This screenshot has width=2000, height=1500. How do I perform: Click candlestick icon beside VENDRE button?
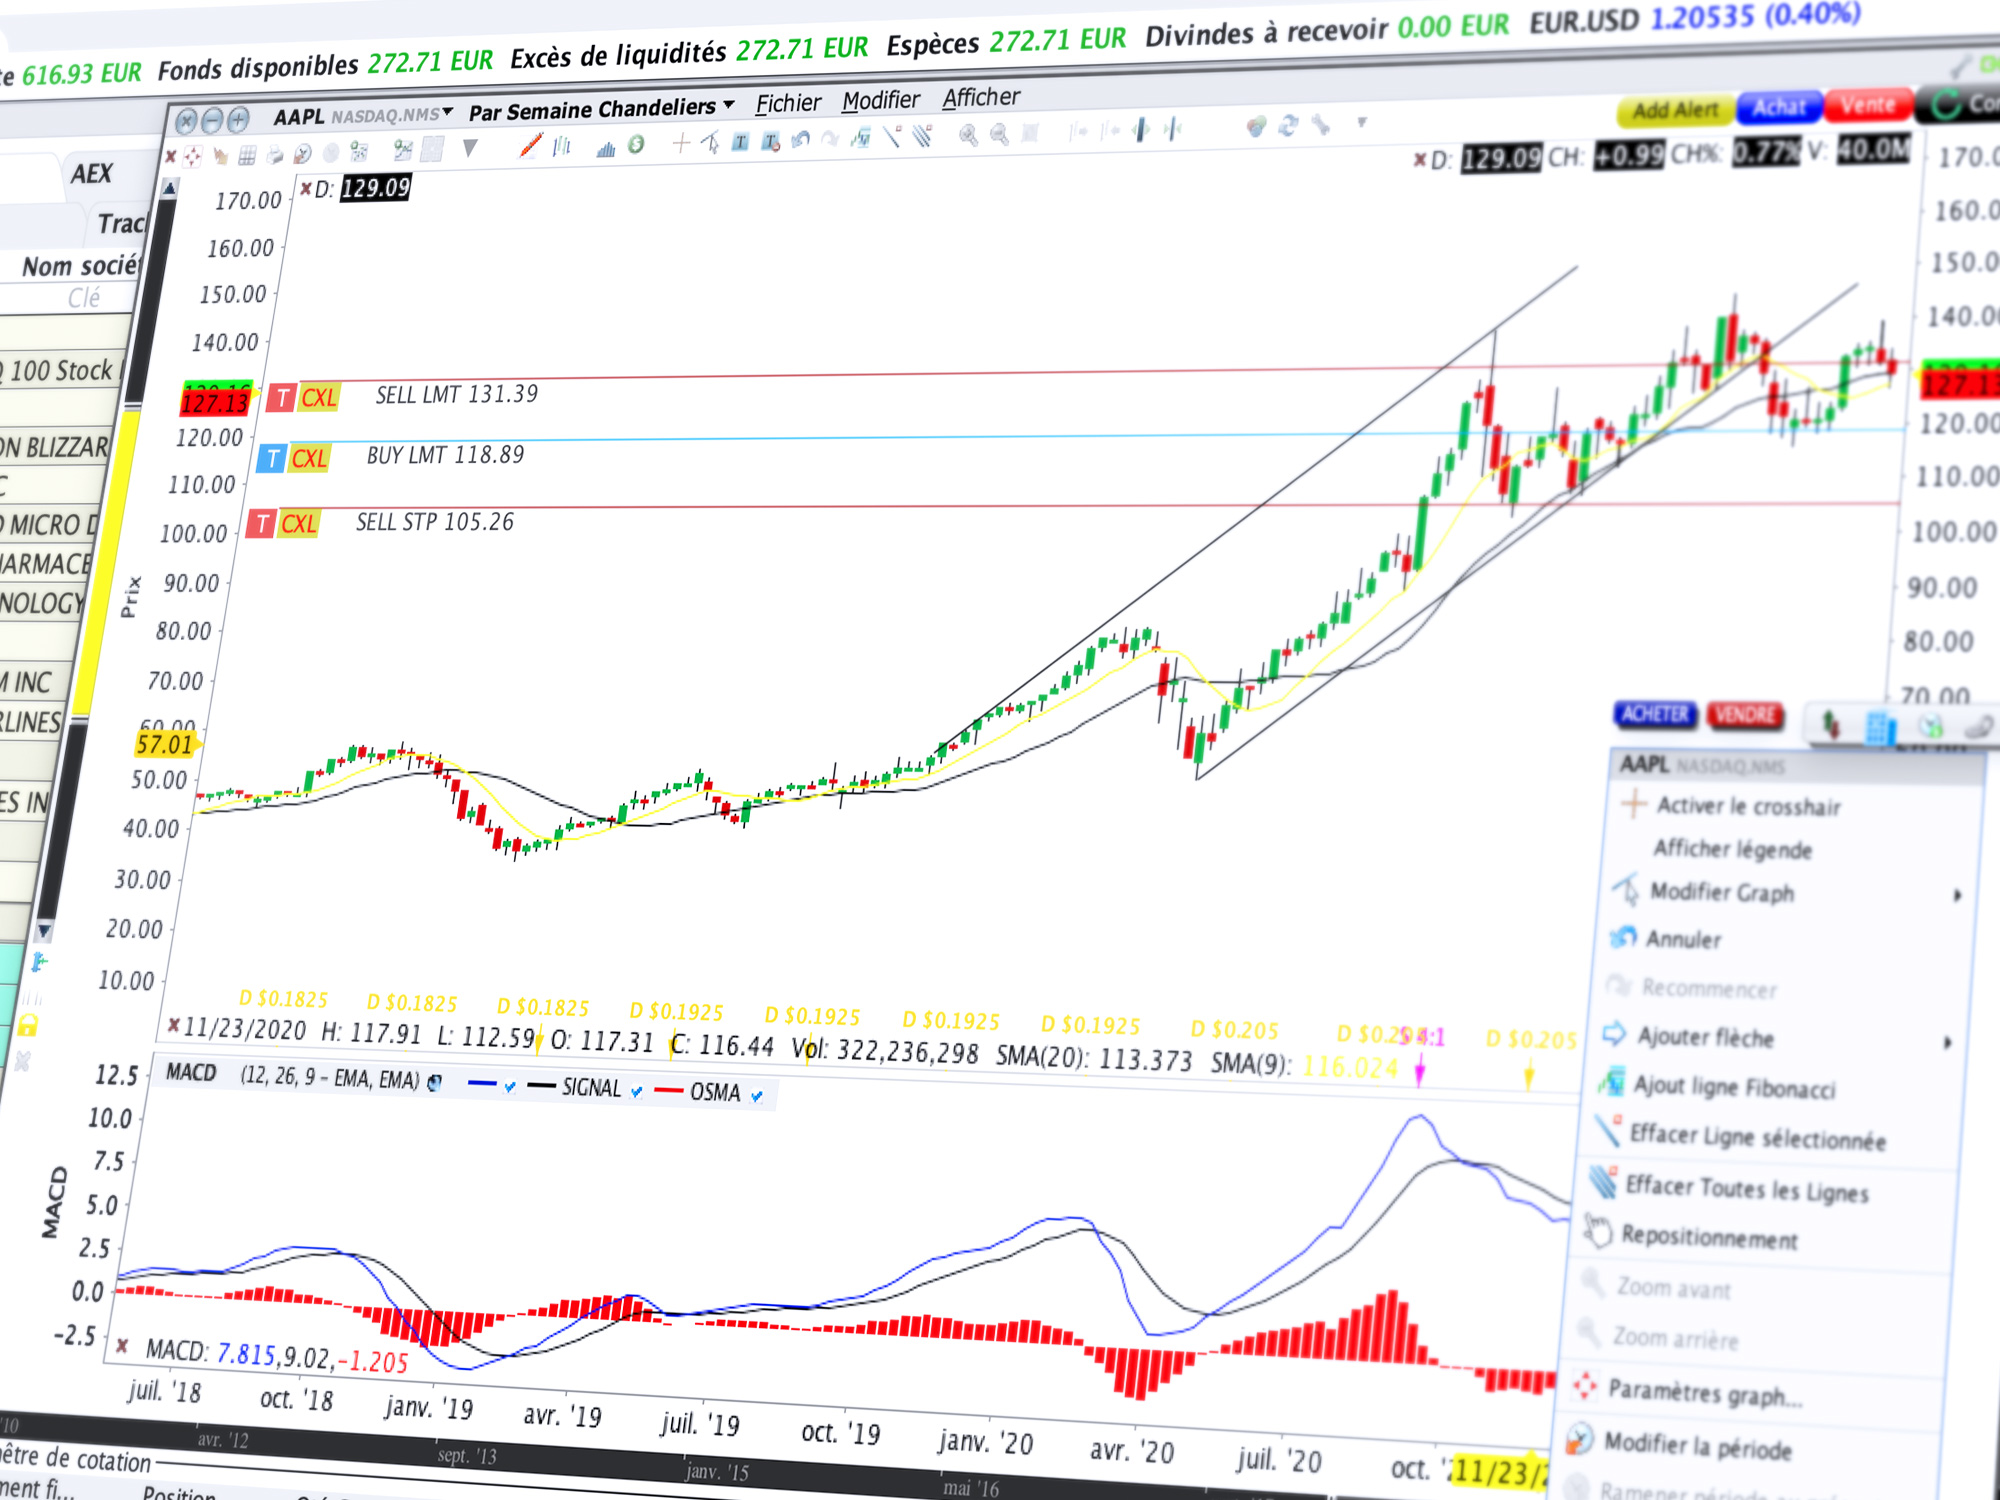(1831, 724)
